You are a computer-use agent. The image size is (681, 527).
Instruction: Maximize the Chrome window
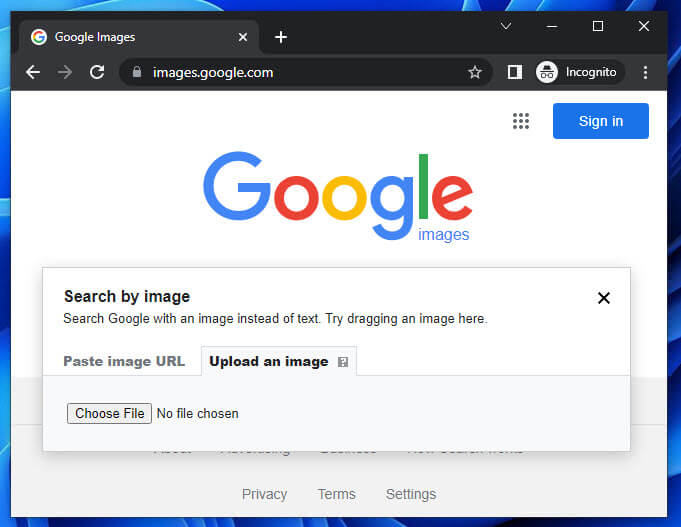coord(598,26)
